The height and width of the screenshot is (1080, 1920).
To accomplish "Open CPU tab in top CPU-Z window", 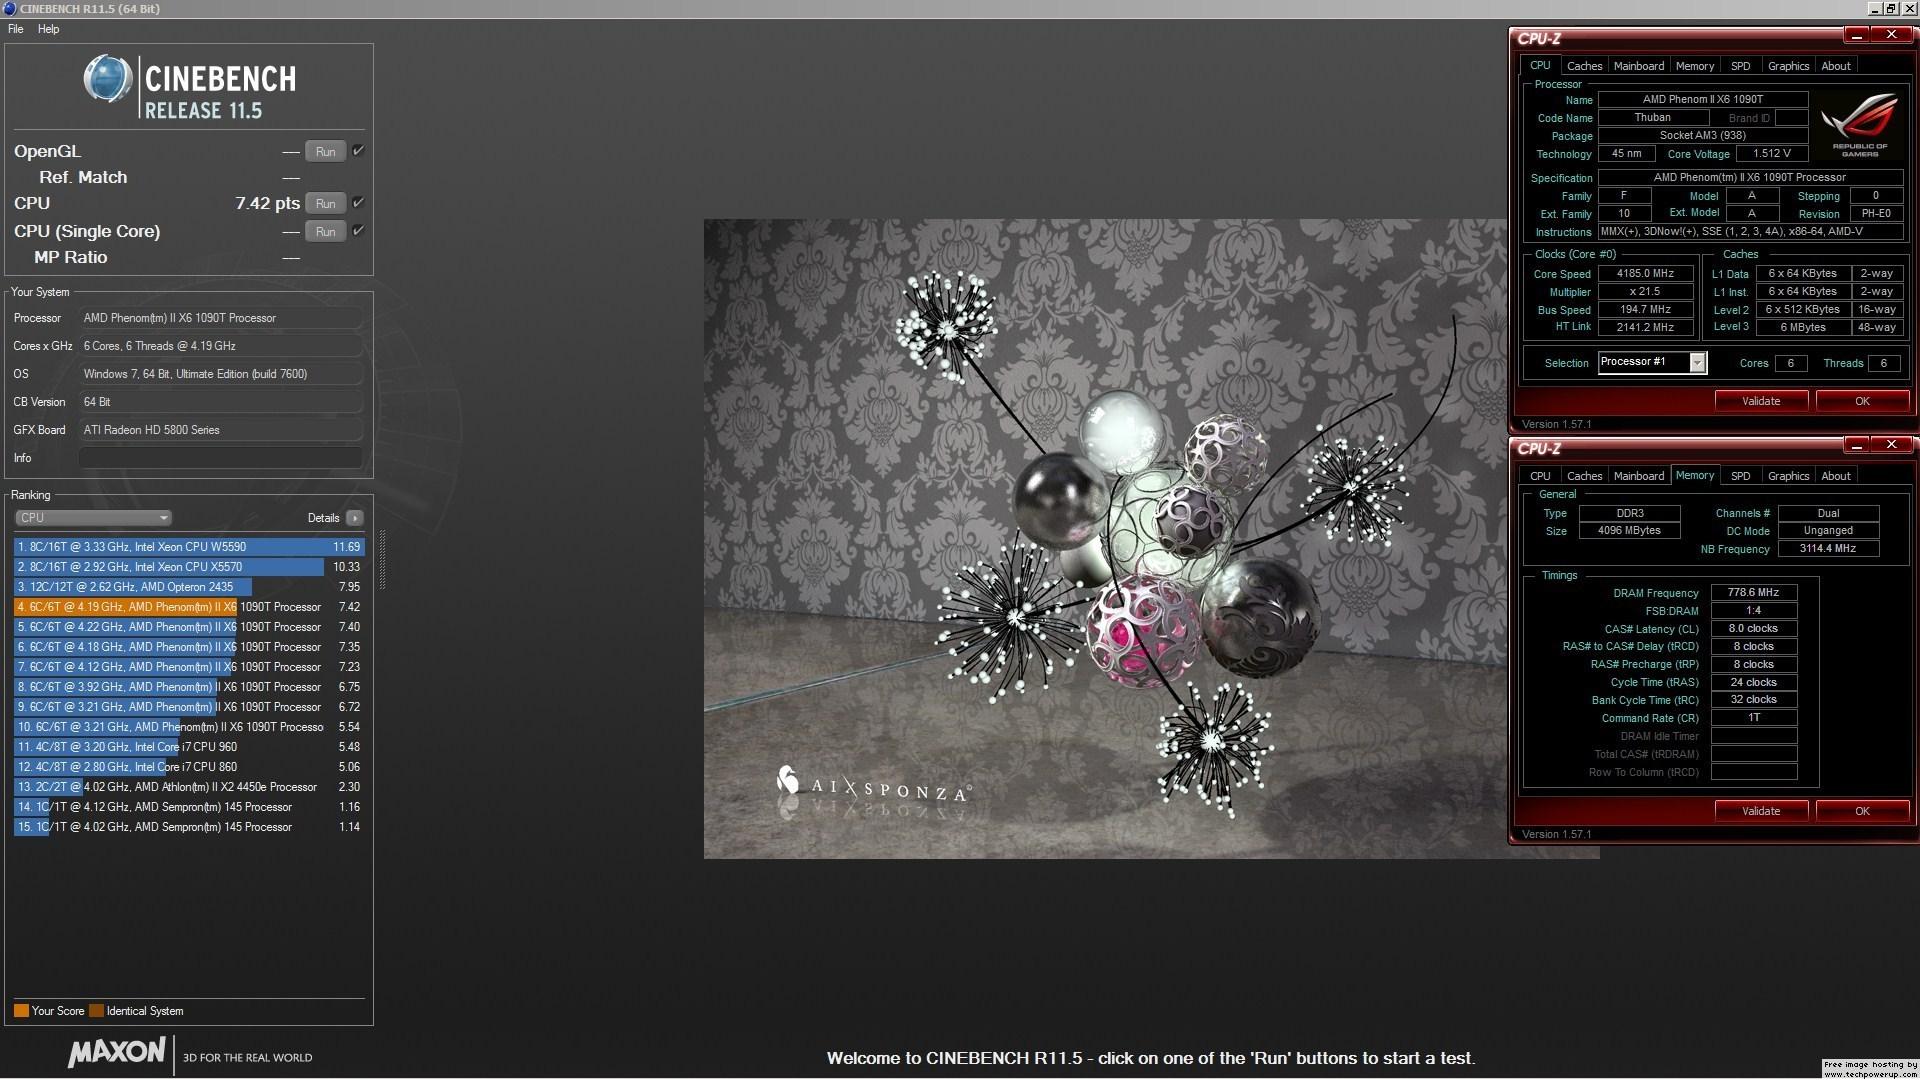I will coord(1540,65).
